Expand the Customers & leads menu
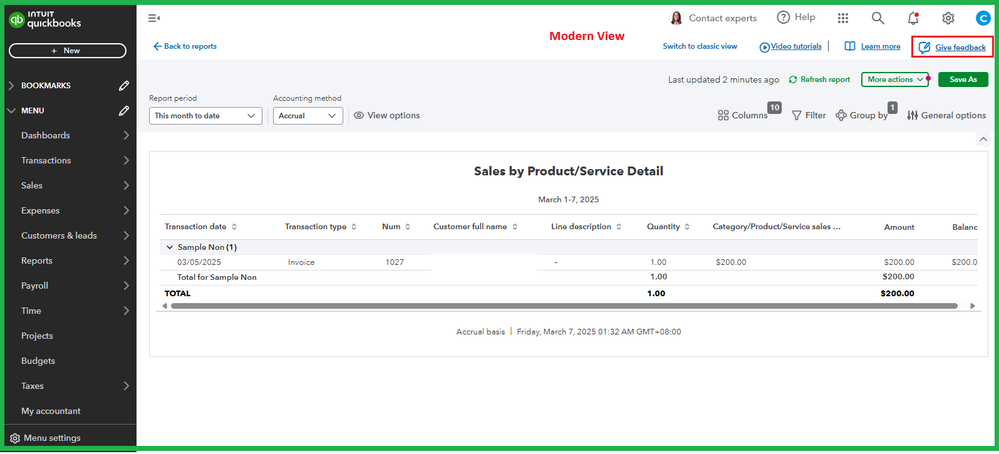 click(x=126, y=236)
